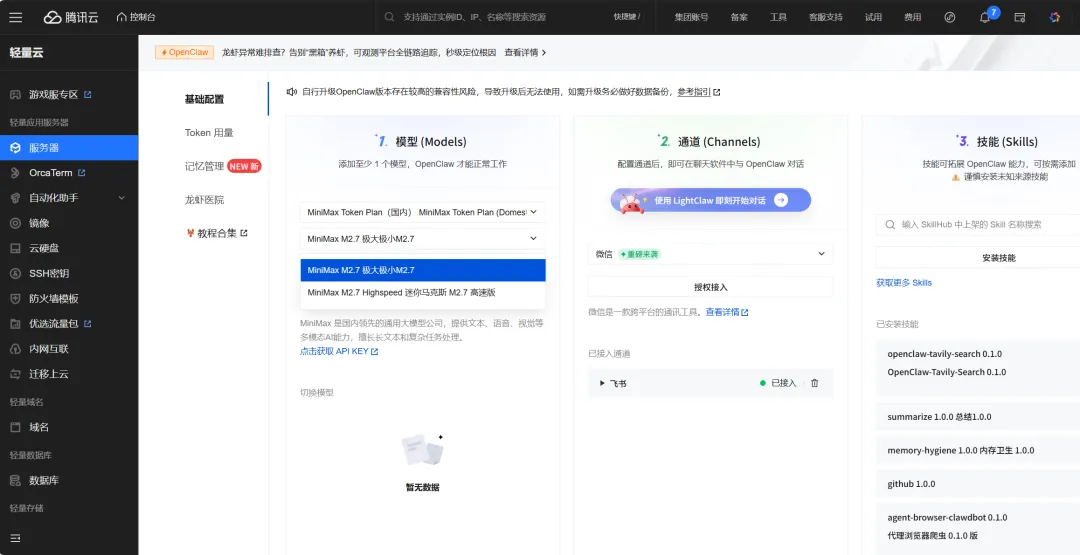Open notifications bell with 7 badge
The width and height of the screenshot is (1080, 555).
[x=986, y=17]
